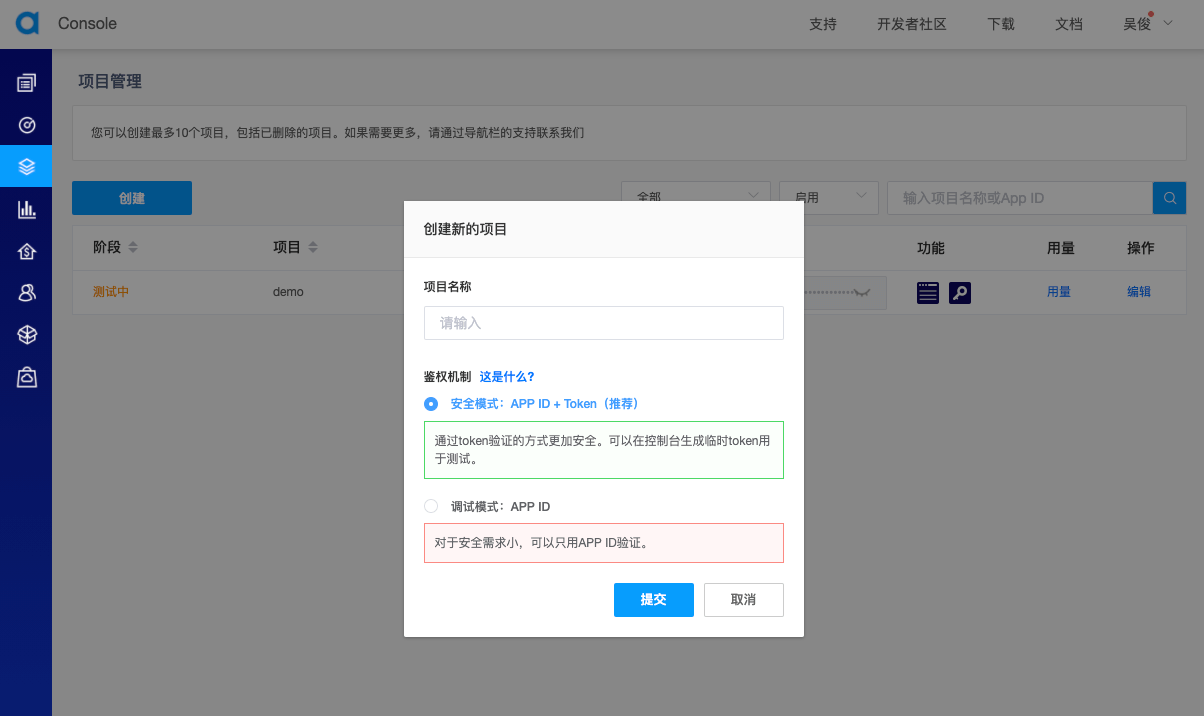The width and height of the screenshot is (1204, 716).
Task: Click the 用量 column header
Action: (x=1061, y=248)
